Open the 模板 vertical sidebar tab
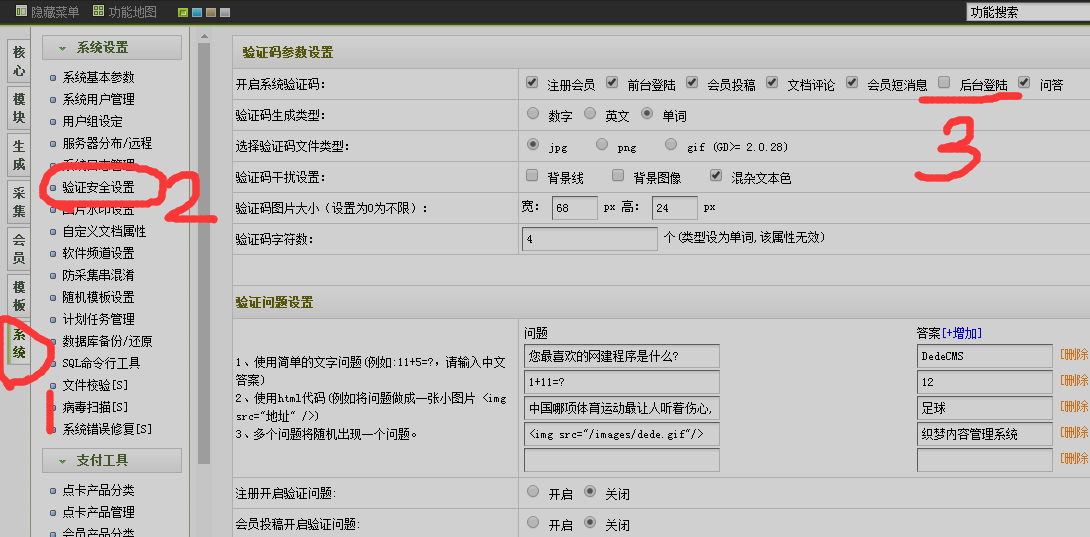 click(18, 295)
